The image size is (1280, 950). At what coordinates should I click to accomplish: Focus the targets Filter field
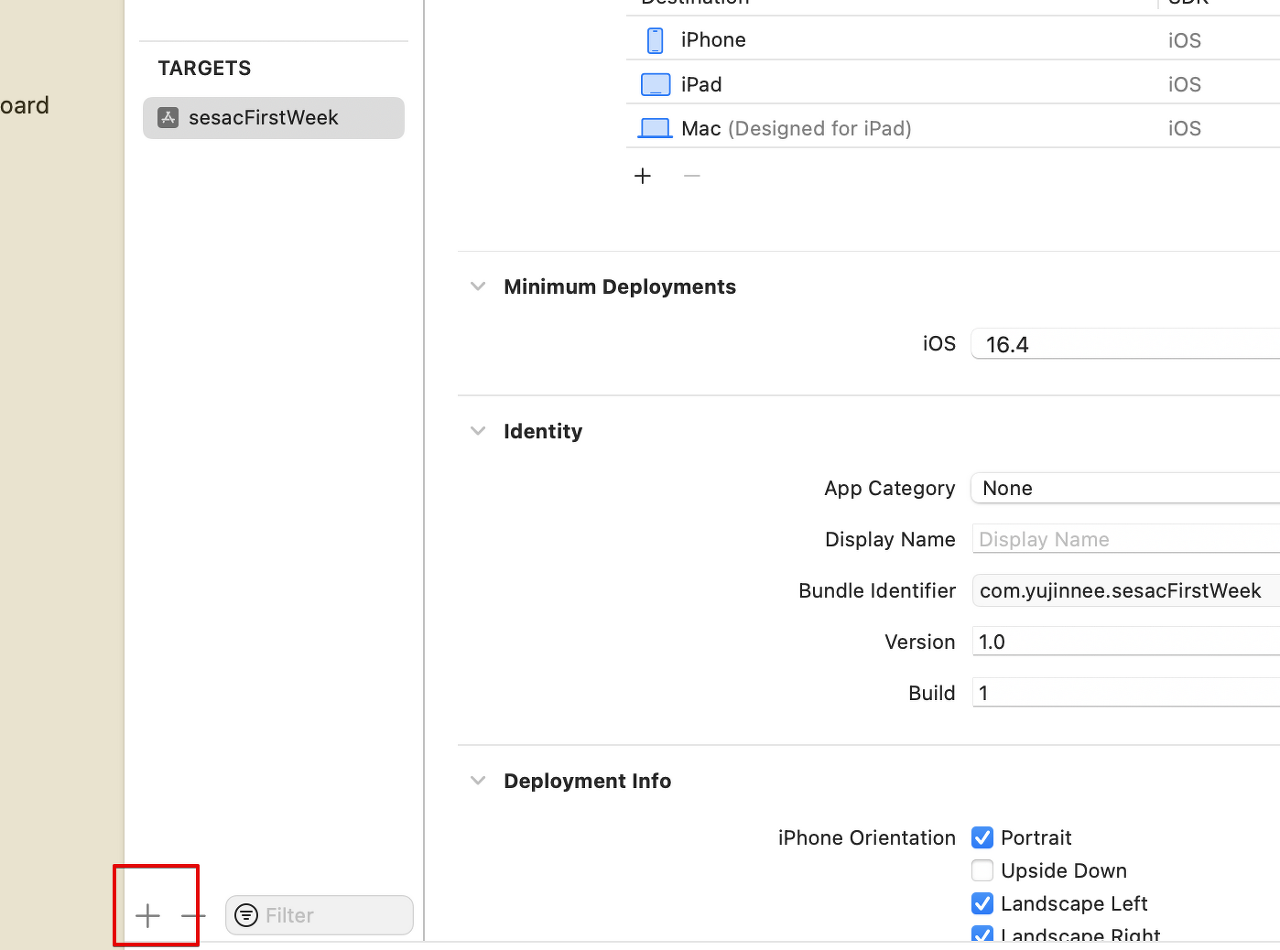(x=319, y=915)
